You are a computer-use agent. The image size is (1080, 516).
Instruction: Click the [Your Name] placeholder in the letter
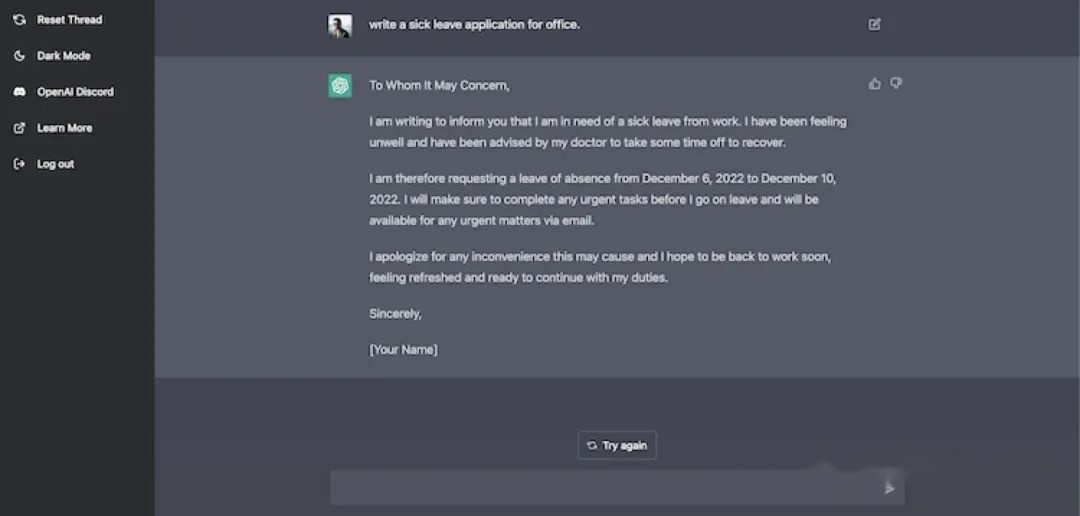pyautogui.click(x=404, y=350)
